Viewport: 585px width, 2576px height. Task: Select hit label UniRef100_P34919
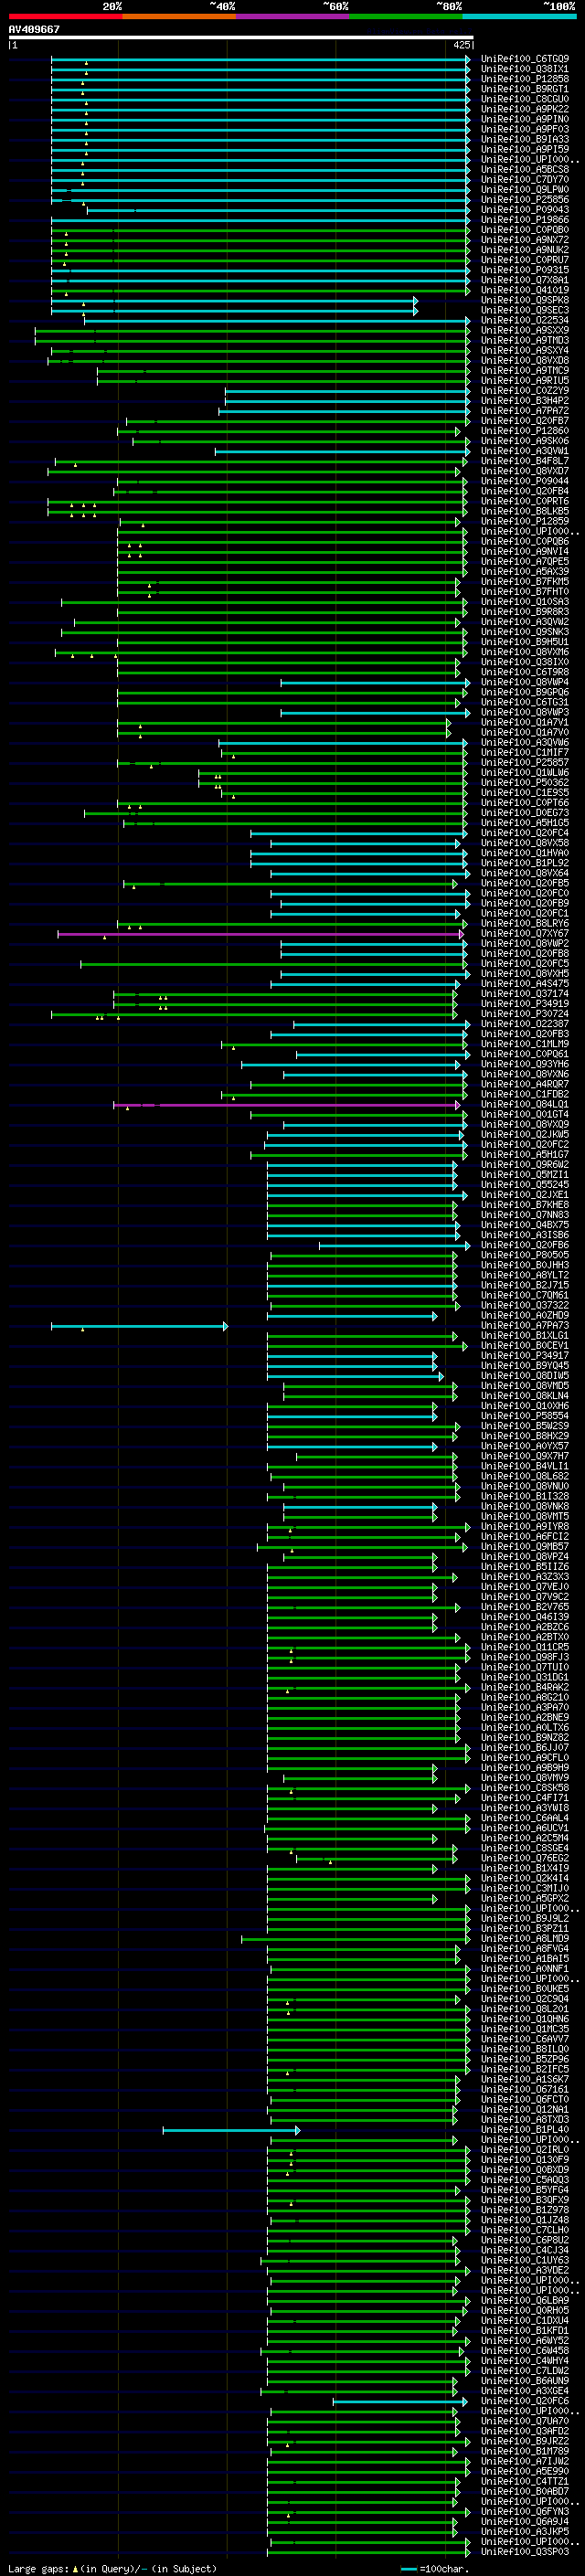tap(525, 1004)
